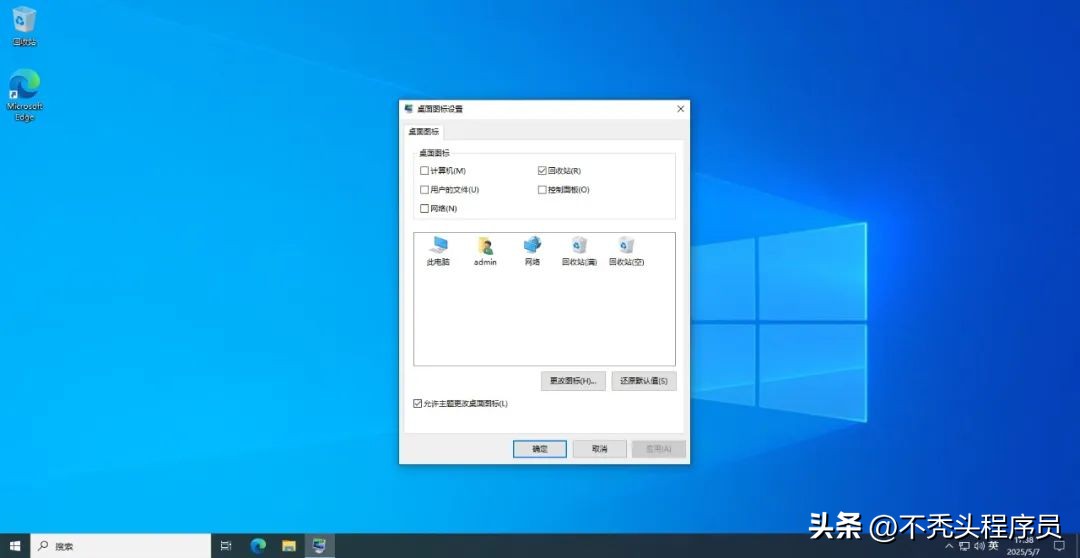The height and width of the screenshot is (558, 1080).
Task: Show hidden system tray icons chevron
Action: pos(949,546)
